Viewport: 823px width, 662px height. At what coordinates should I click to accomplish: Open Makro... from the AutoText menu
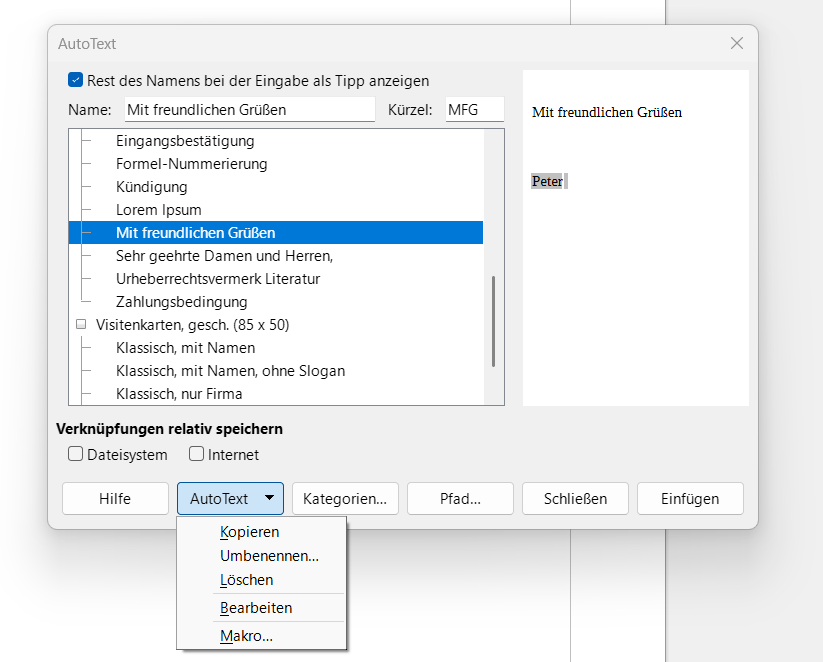point(247,636)
